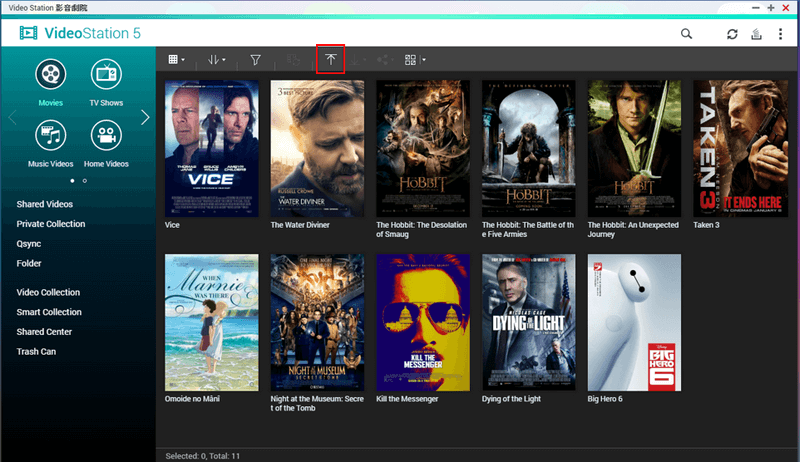Minimize the Video Station window
Image resolution: width=800 pixels, height=462 pixels.
coord(756,8)
